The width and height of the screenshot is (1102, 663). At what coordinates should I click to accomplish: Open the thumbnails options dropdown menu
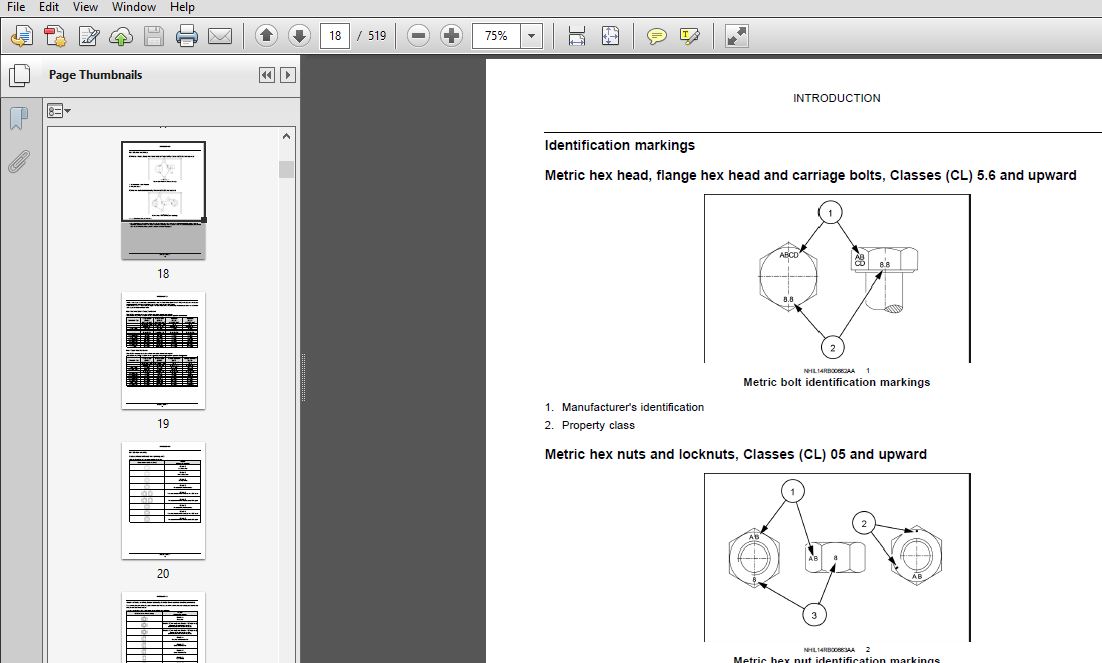59,111
